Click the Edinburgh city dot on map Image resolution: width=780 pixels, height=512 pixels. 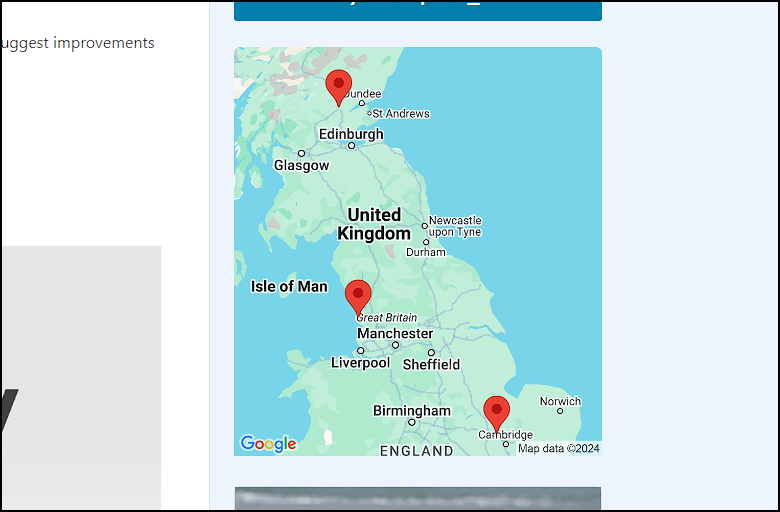coord(351,146)
